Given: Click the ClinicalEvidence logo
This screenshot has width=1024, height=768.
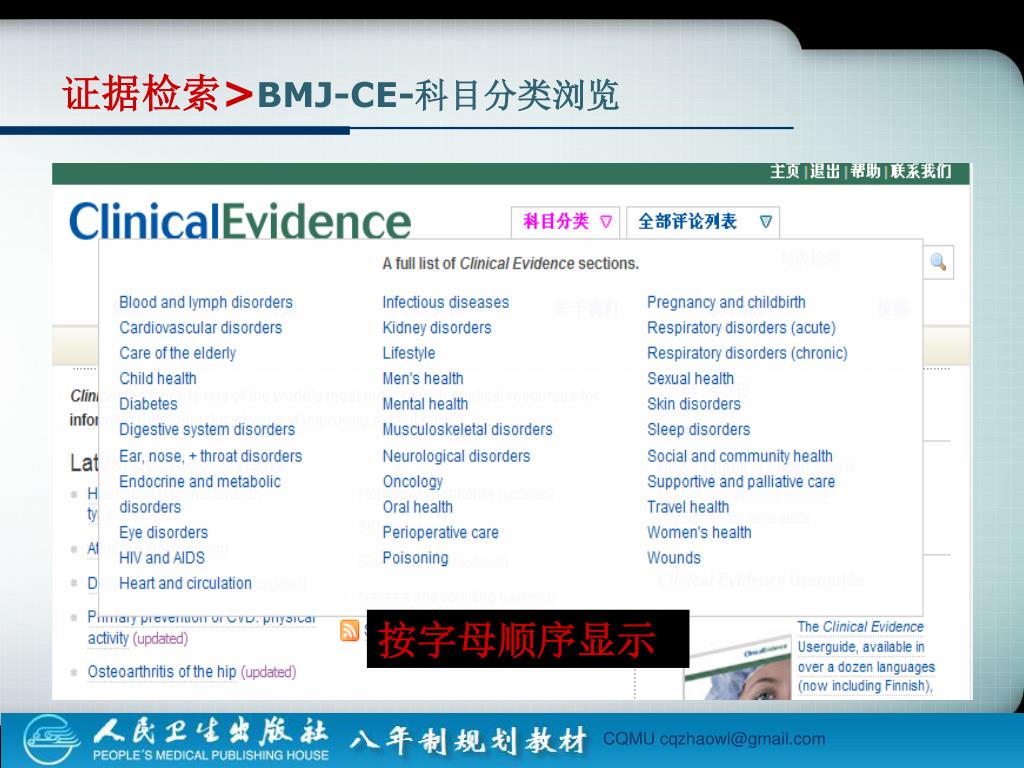Looking at the screenshot, I should click(x=240, y=222).
